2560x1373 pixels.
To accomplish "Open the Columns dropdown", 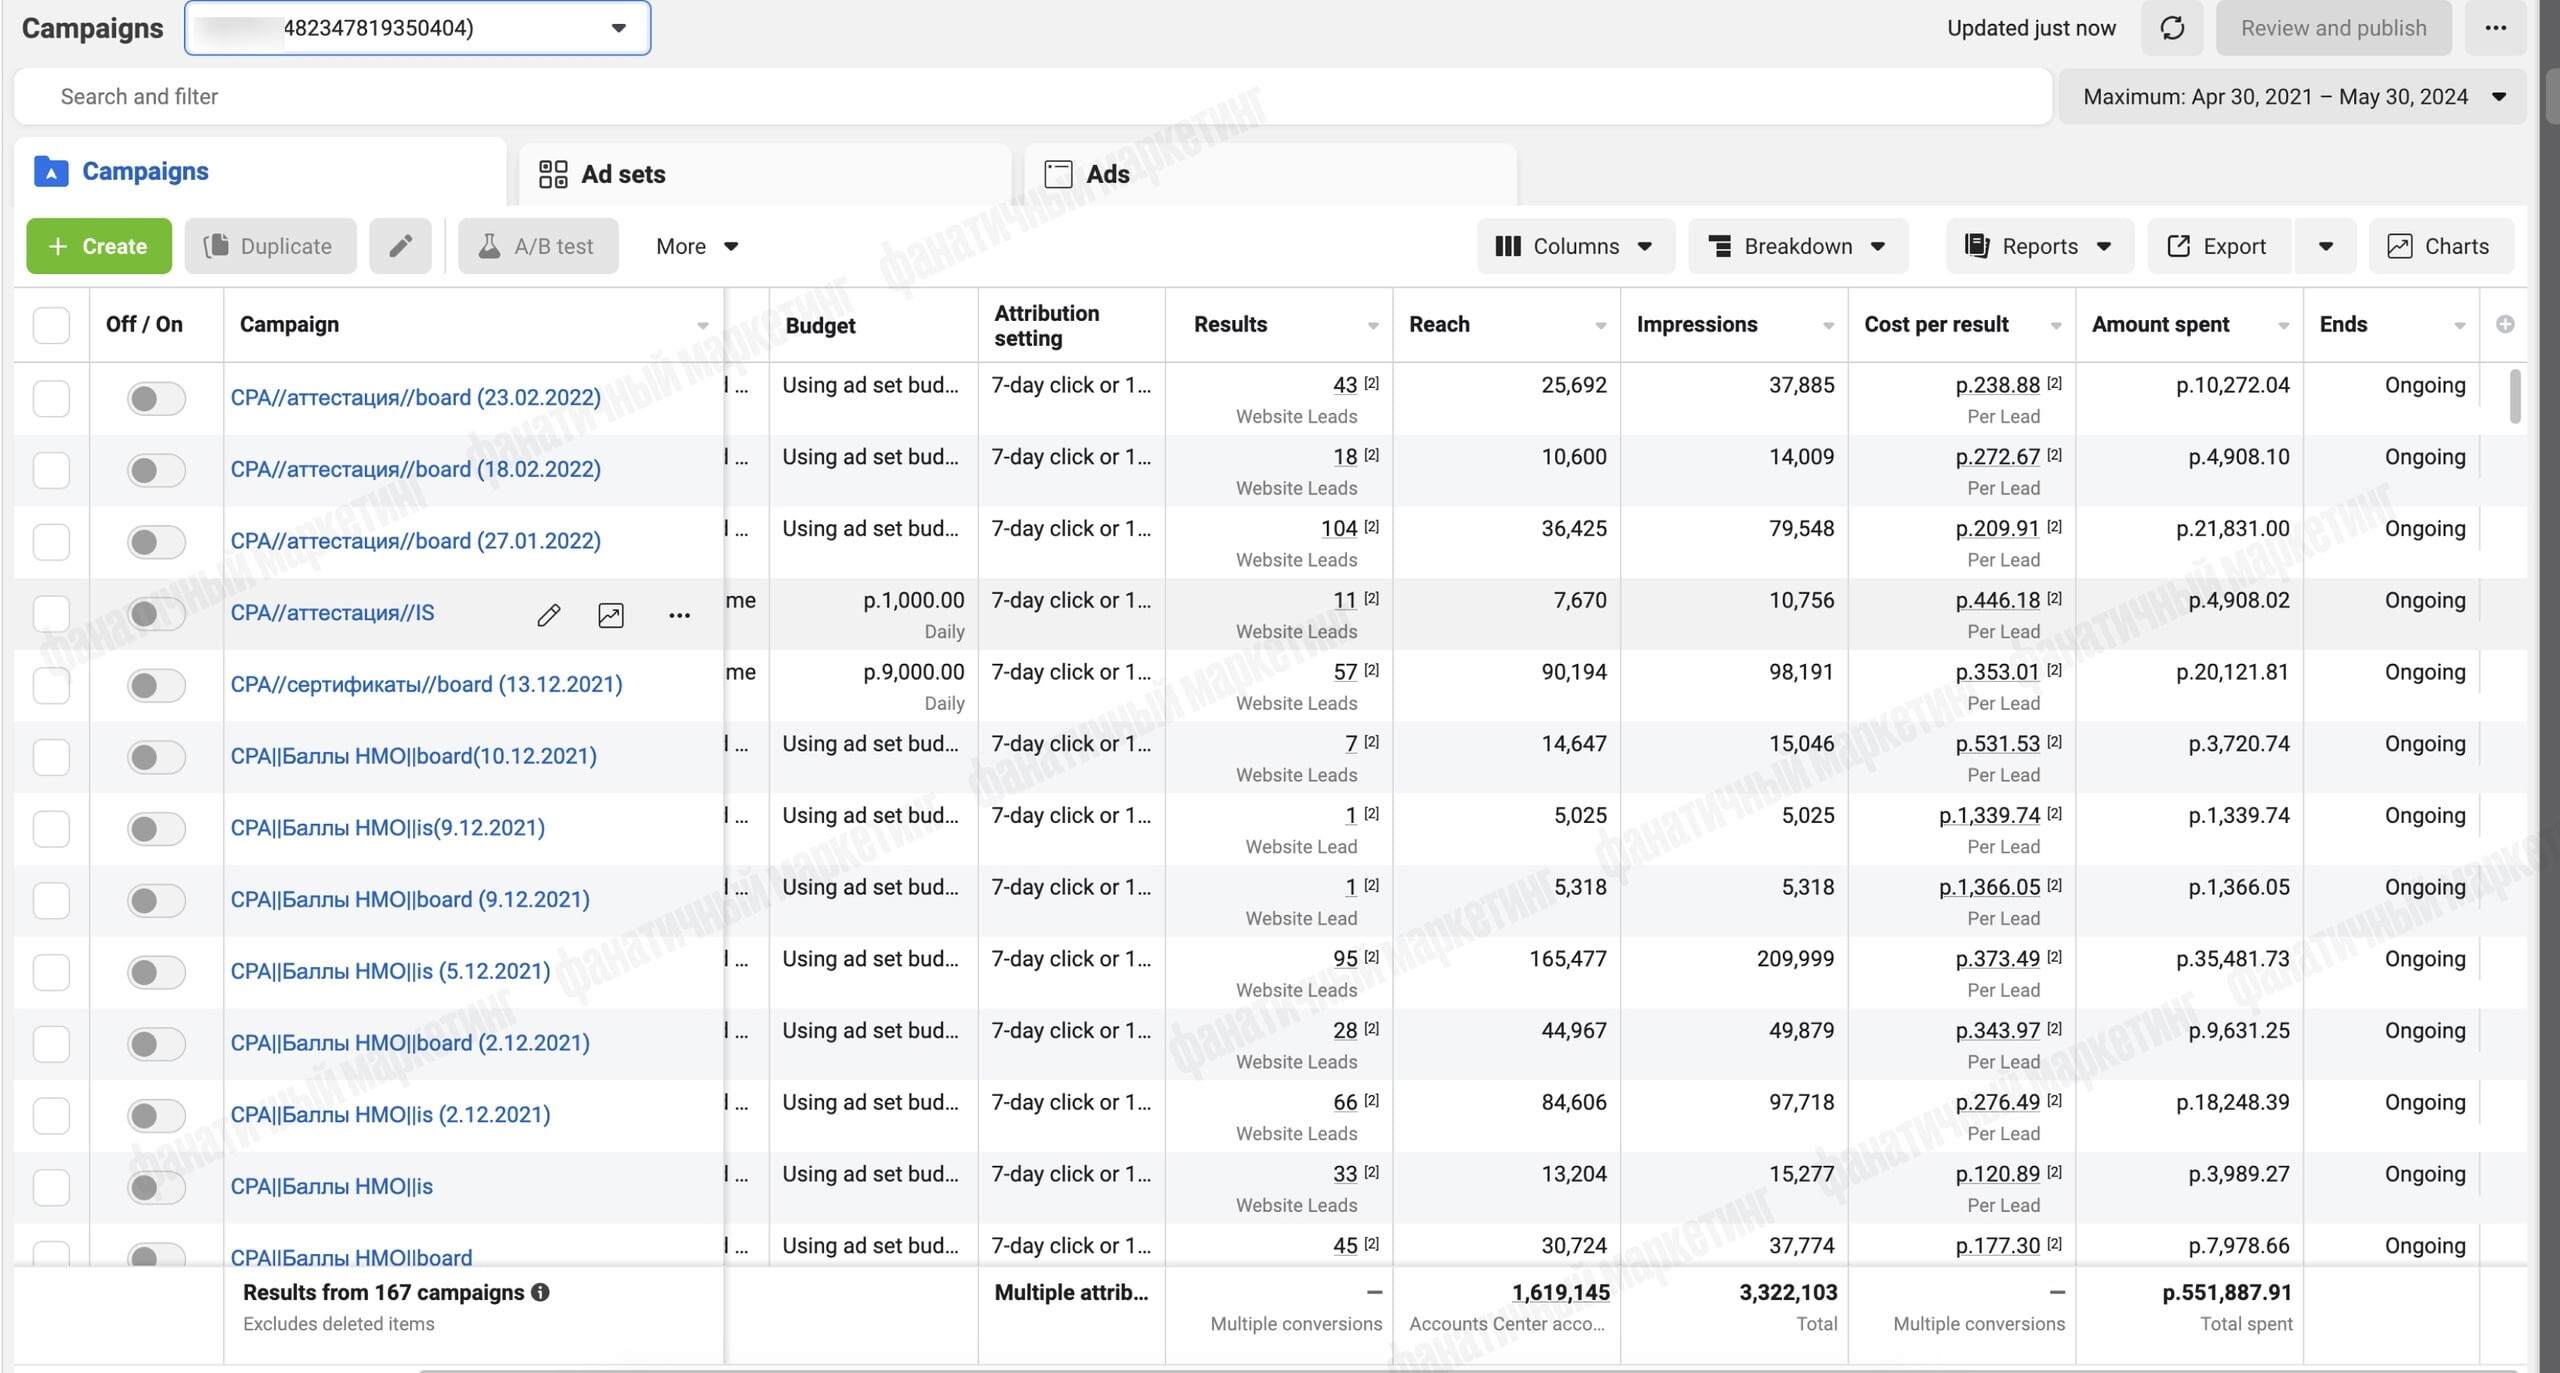I will (1575, 246).
